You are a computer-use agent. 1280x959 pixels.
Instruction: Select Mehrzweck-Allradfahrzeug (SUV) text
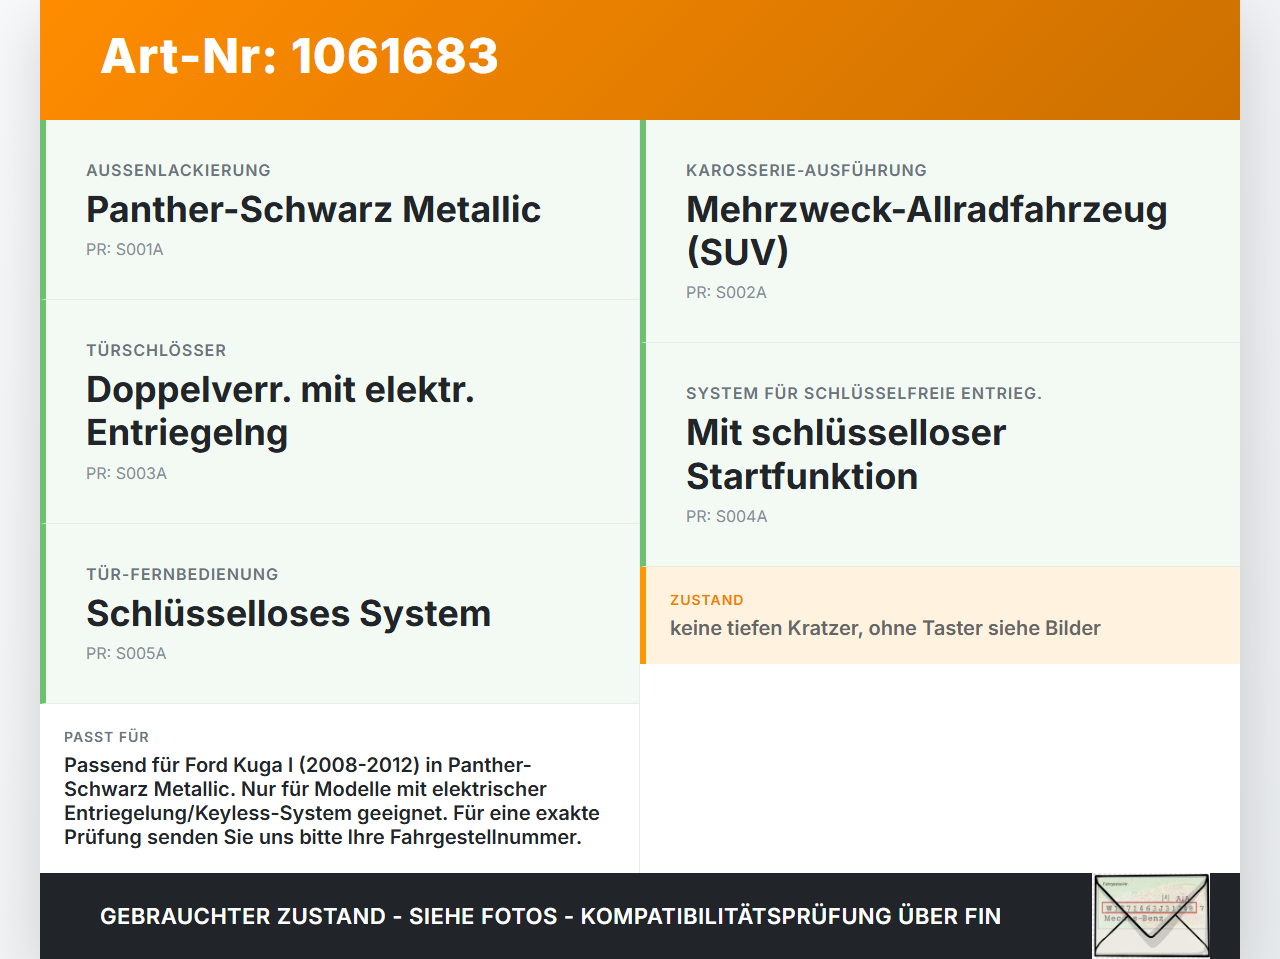[927, 230]
